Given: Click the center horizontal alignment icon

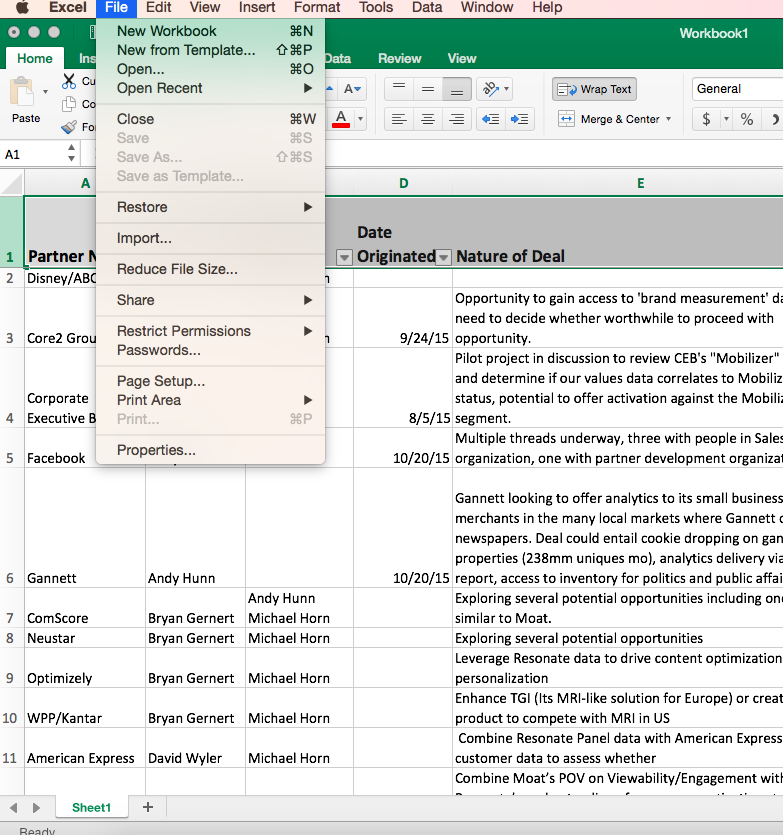Looking at the screenshot, I should pos(428,119).
